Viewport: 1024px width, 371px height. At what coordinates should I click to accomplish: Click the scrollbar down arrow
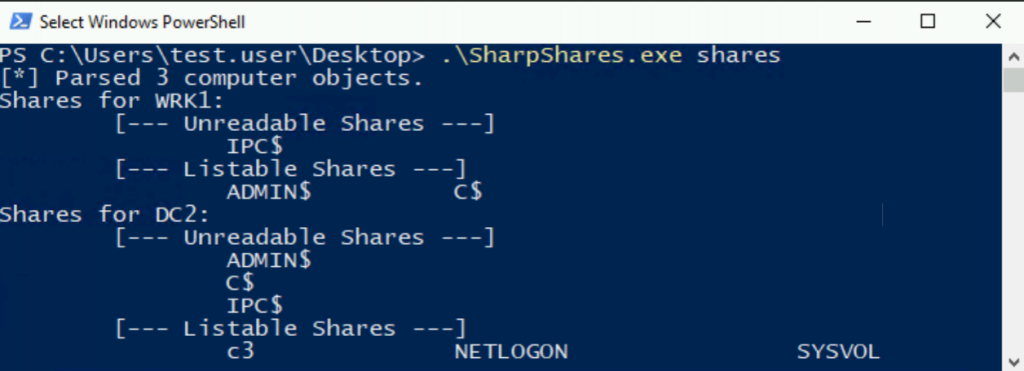click(1013, 360)
